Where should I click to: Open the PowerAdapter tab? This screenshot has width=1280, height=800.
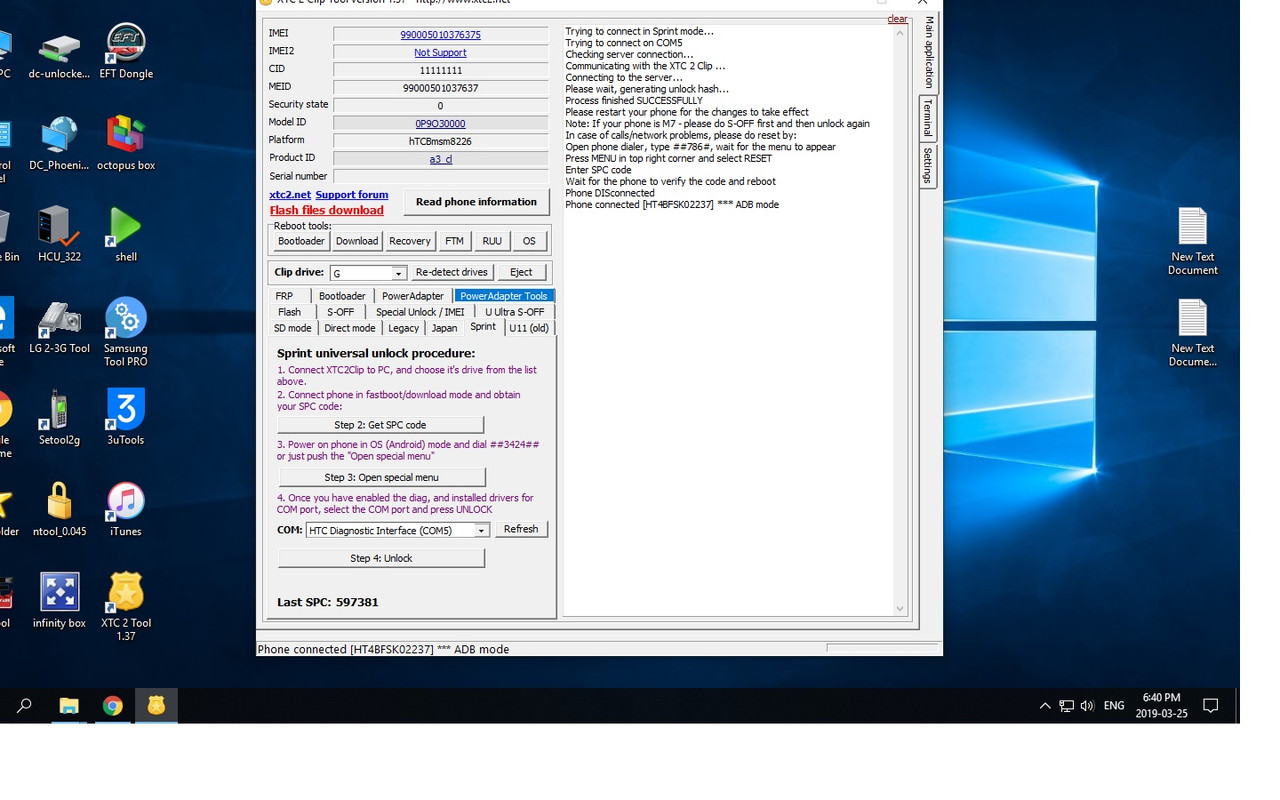click(x=413, y=296)
